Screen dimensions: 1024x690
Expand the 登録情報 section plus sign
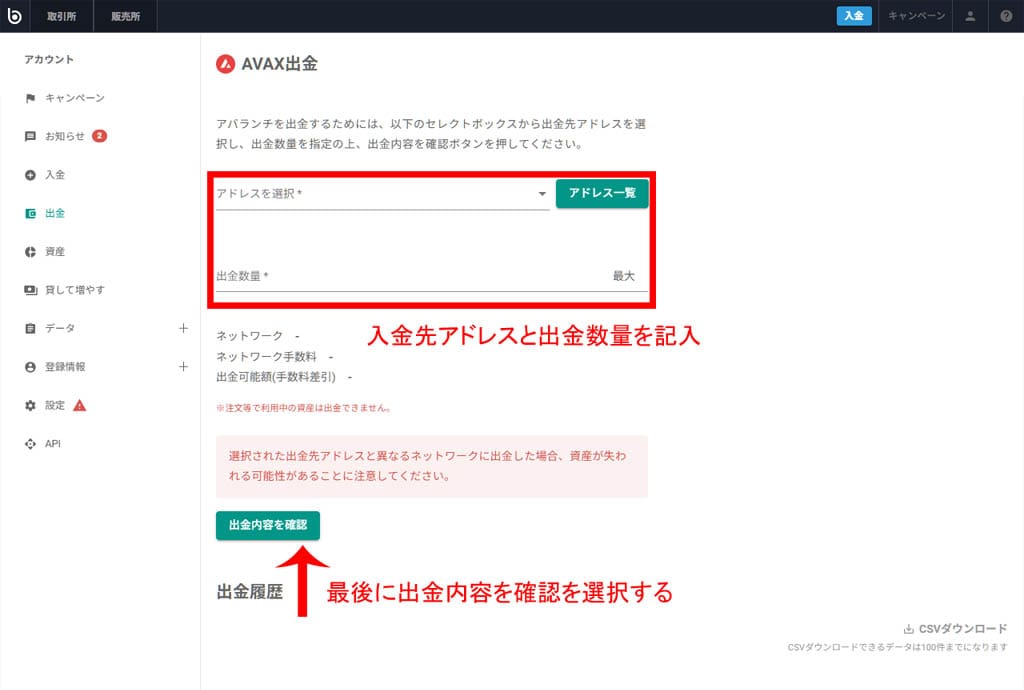[184, 367]
